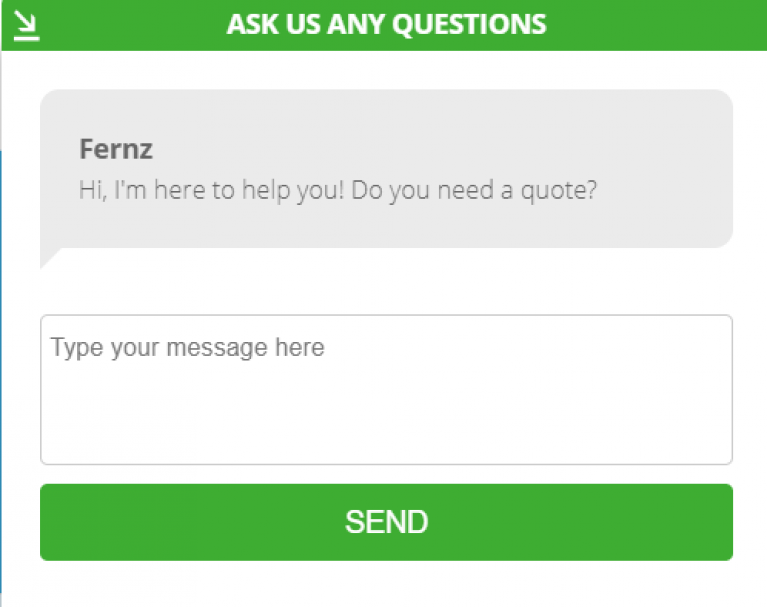Minimize the chat widget with the arrow icon
The height and width of the screenshot is (607, 767).
coord(27,25)
